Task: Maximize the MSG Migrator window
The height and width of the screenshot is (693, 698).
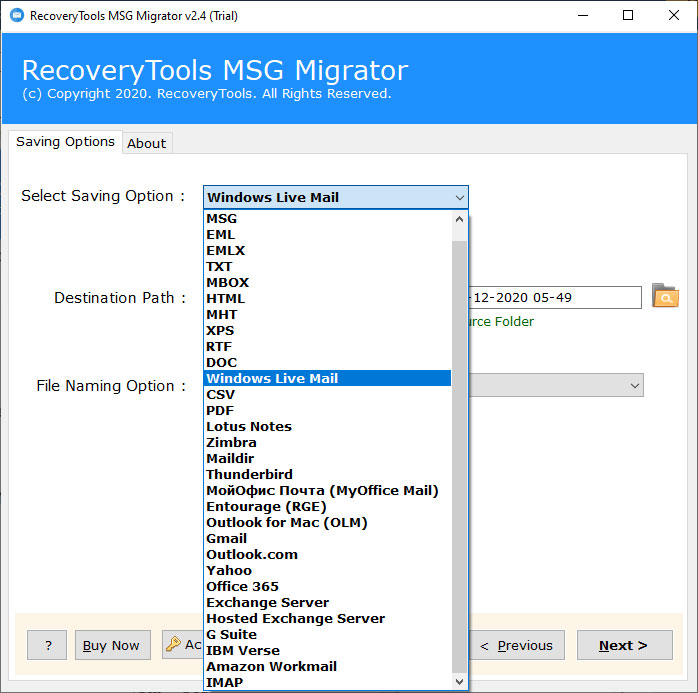Action: point(628,16)
